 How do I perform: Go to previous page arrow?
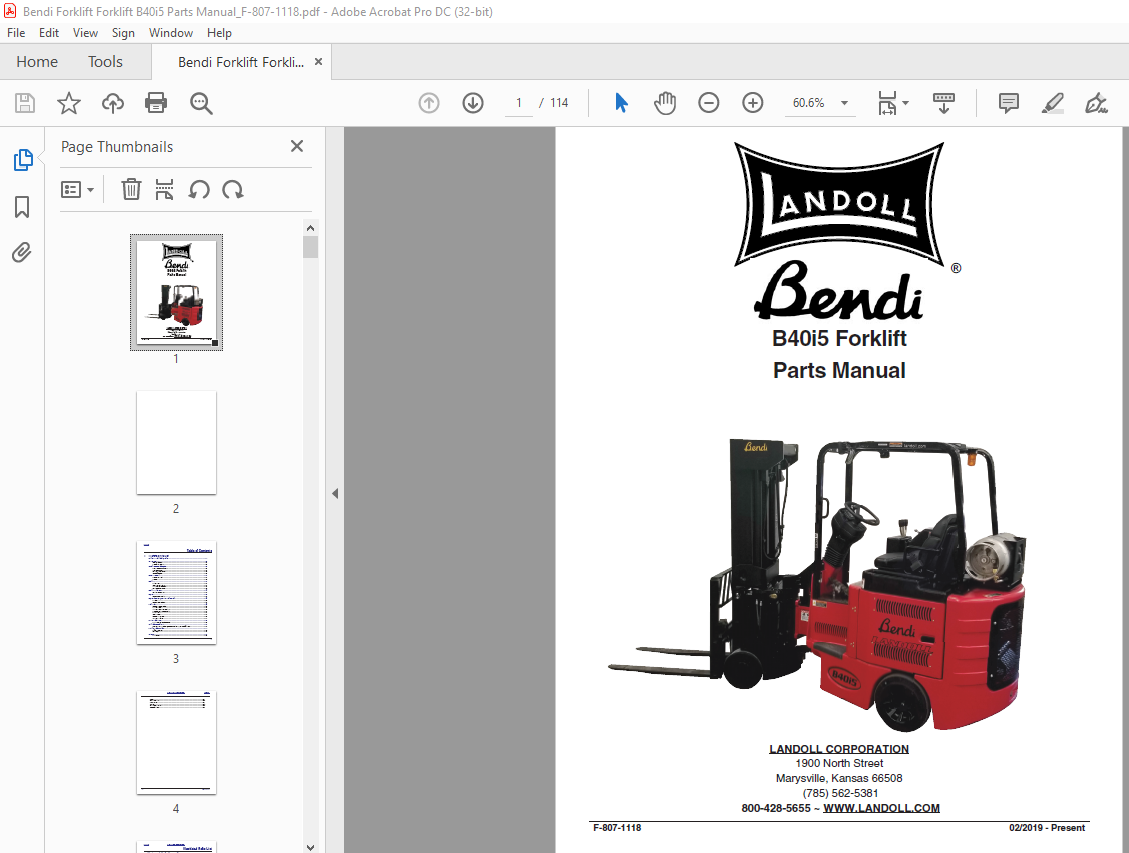pos(429,103)
